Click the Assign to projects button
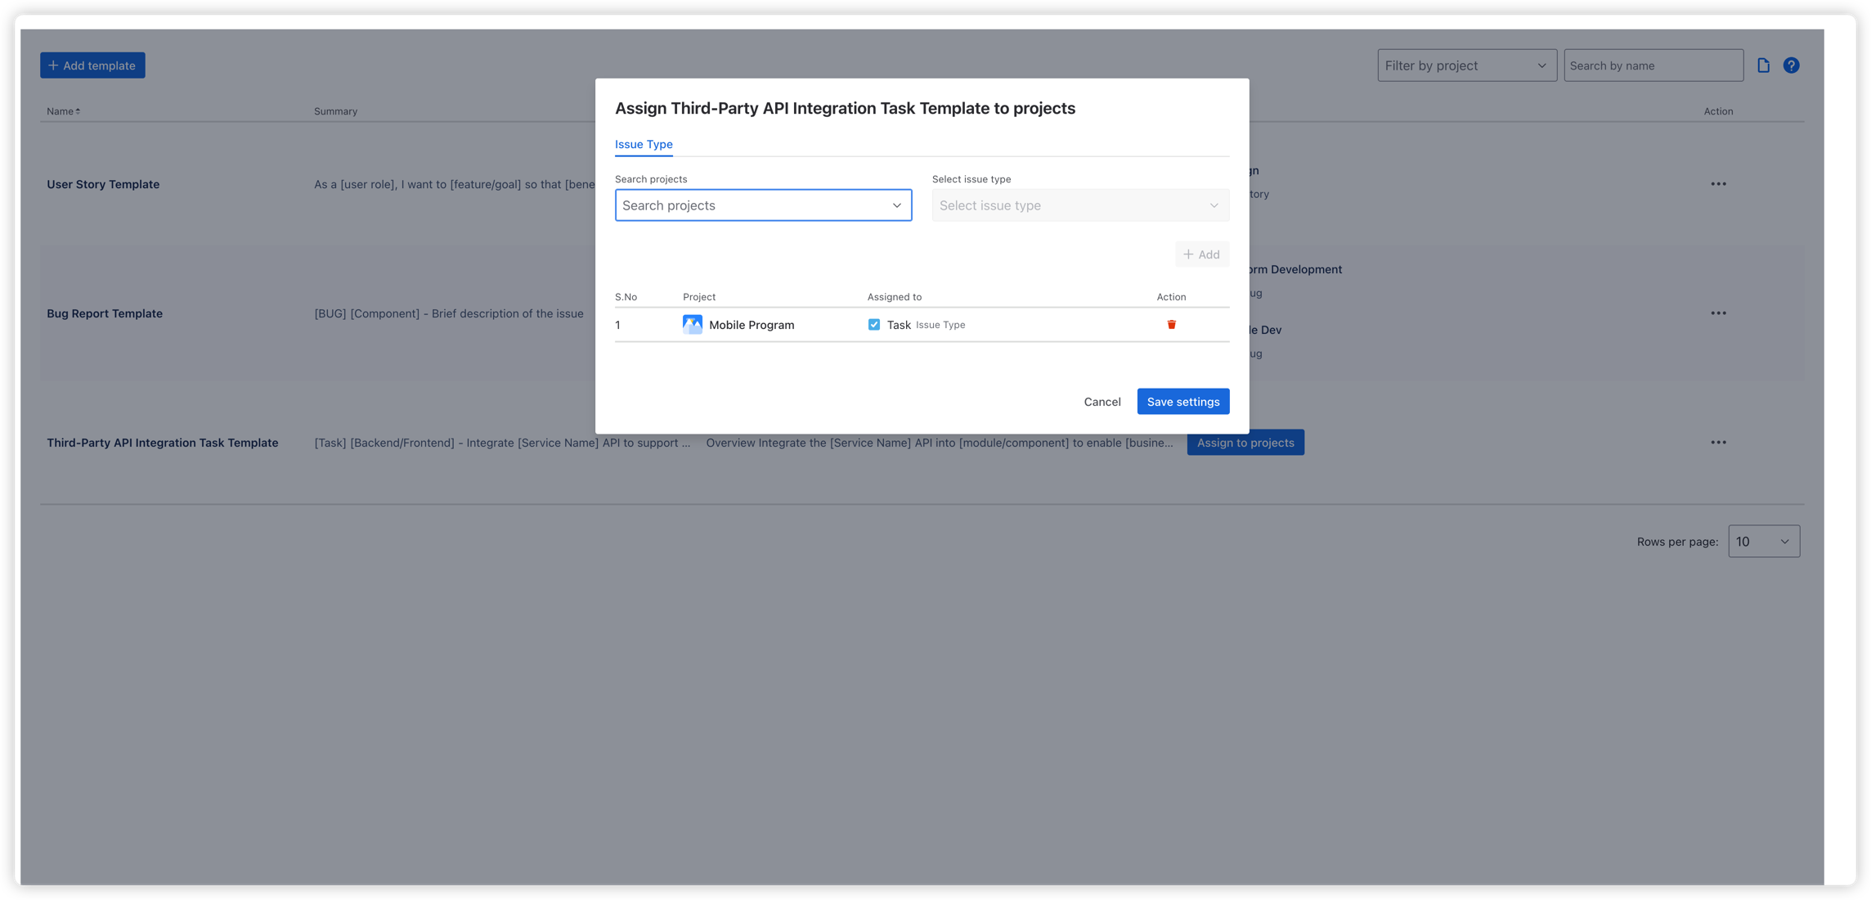The height and width of the screenshot is (900, 1871). [x=1245, y=441]
